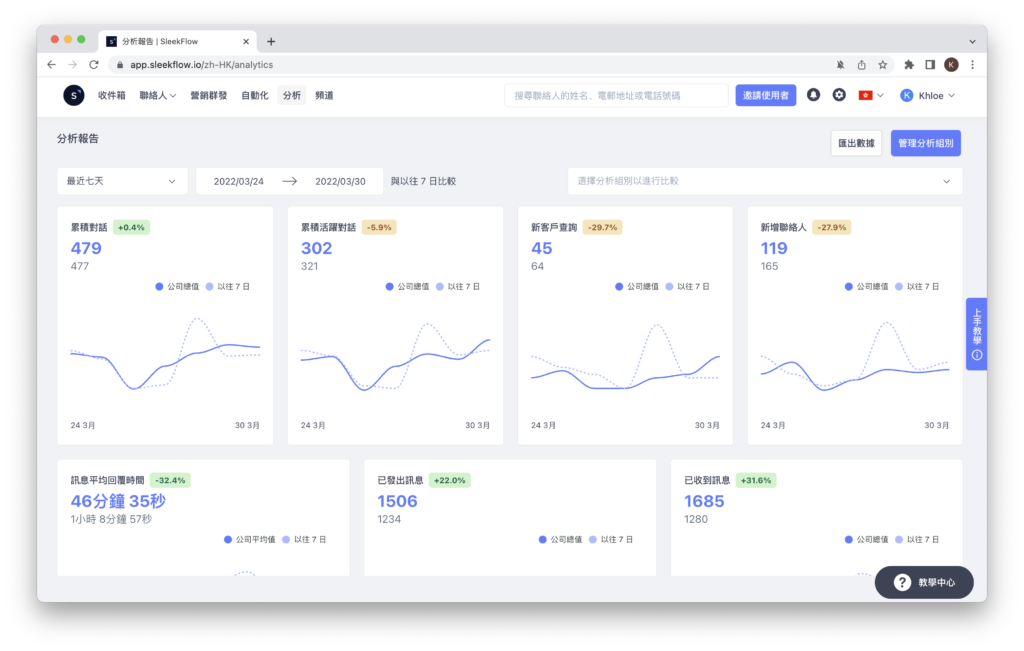
Task: Bookmark page with the star icon
Action: tap(883, 64)
